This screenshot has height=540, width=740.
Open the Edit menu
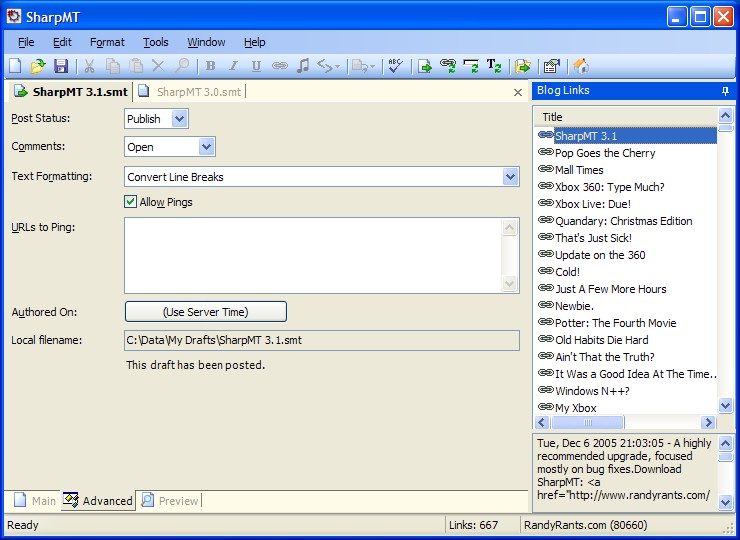(x=62, y=42)
